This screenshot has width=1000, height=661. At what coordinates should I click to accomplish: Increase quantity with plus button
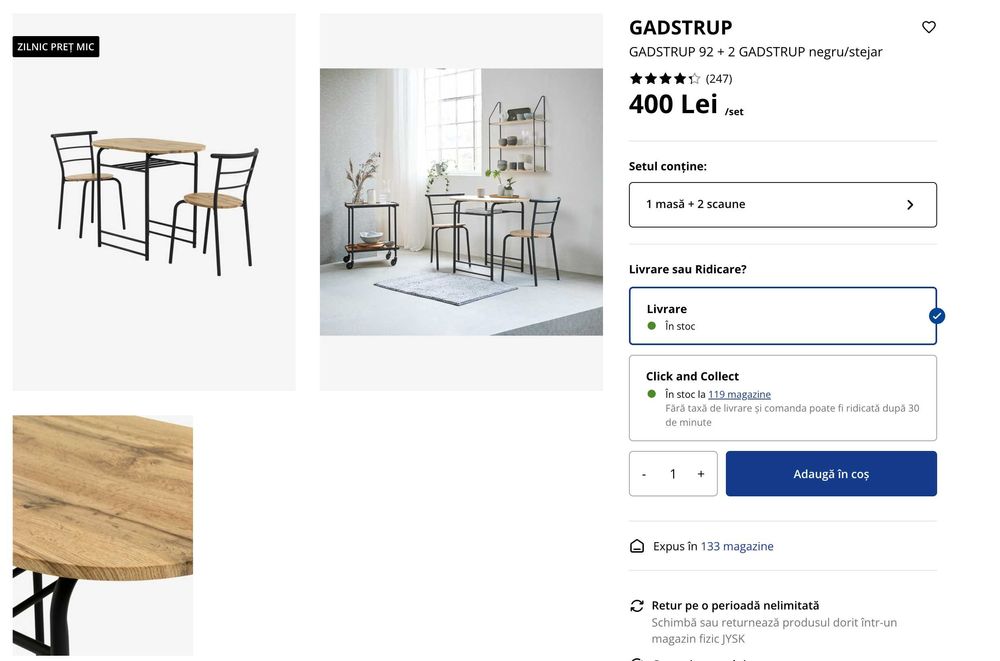click(701, 474)
